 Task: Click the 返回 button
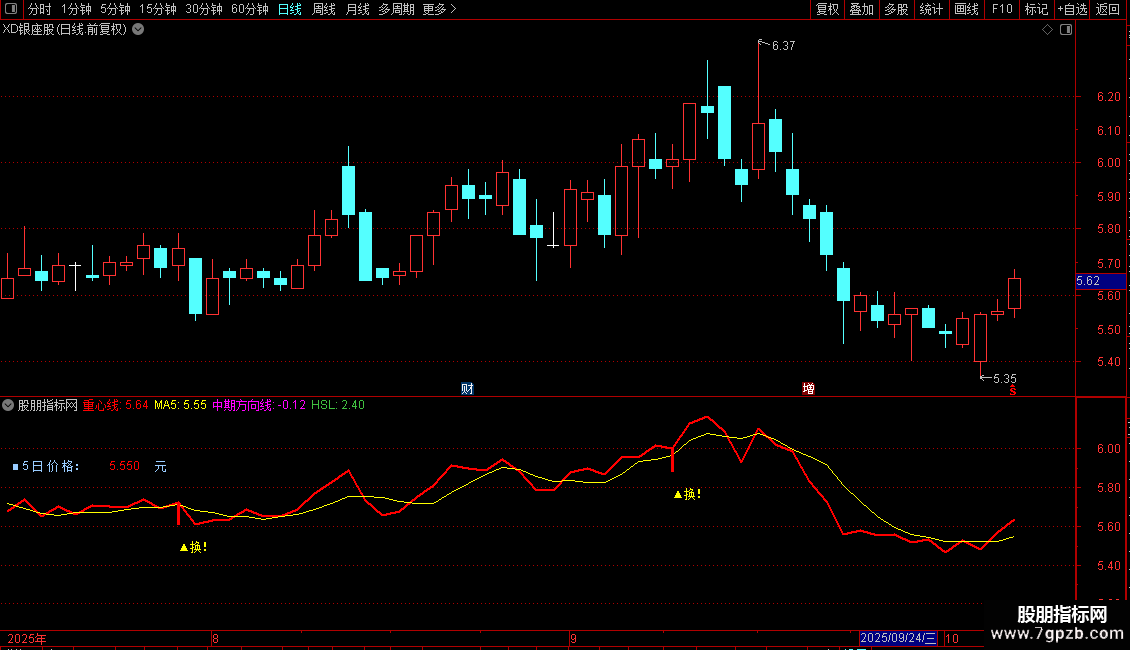[x=1108, y=9]
